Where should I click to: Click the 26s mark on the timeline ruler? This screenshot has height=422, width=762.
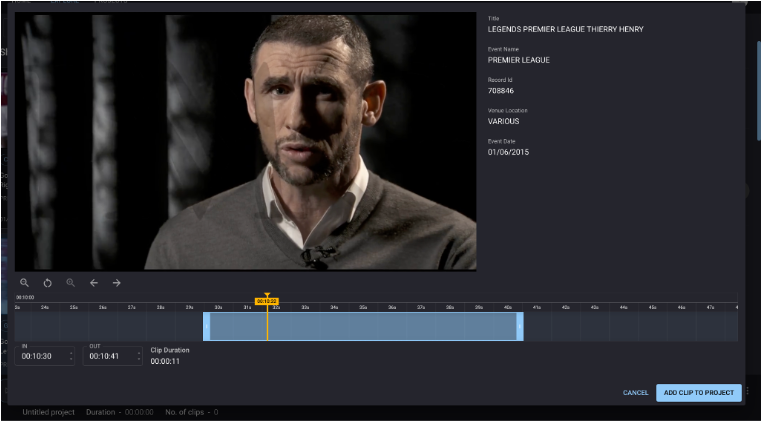click(x=103, y=307)
